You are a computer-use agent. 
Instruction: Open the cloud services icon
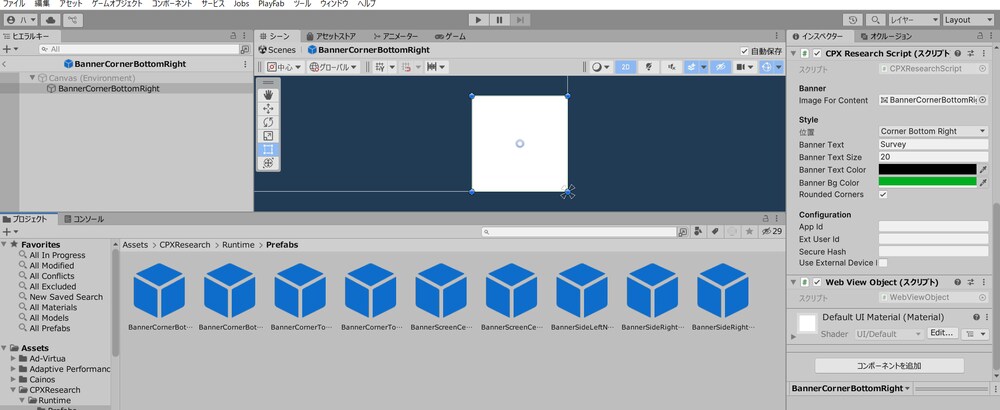50,20
